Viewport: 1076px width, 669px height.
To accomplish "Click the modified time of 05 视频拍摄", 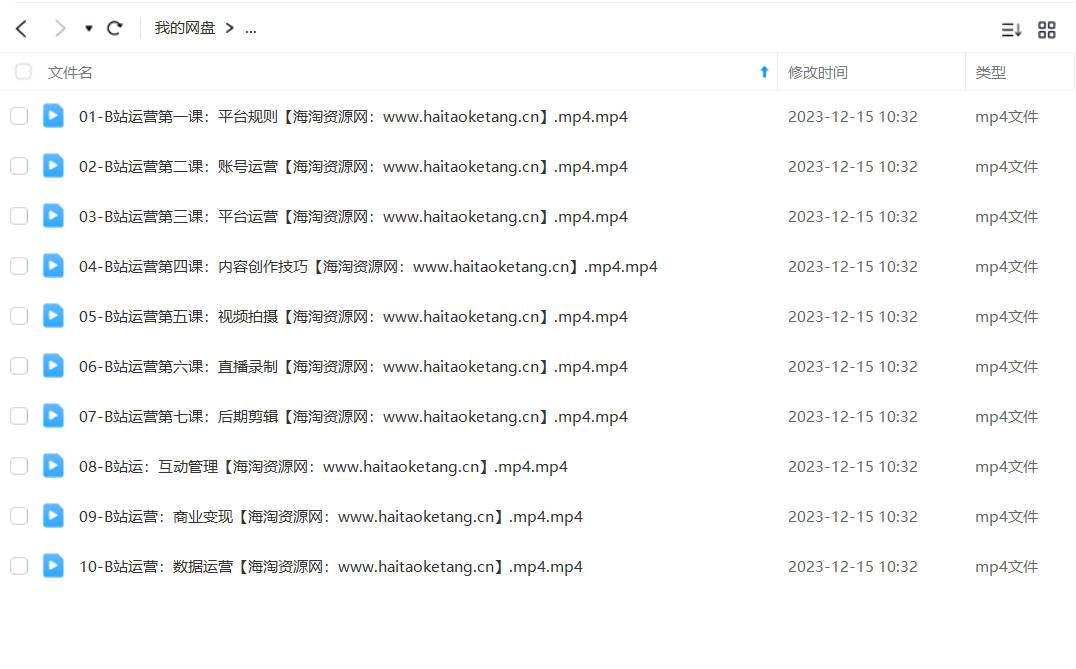I will [852, 317].
